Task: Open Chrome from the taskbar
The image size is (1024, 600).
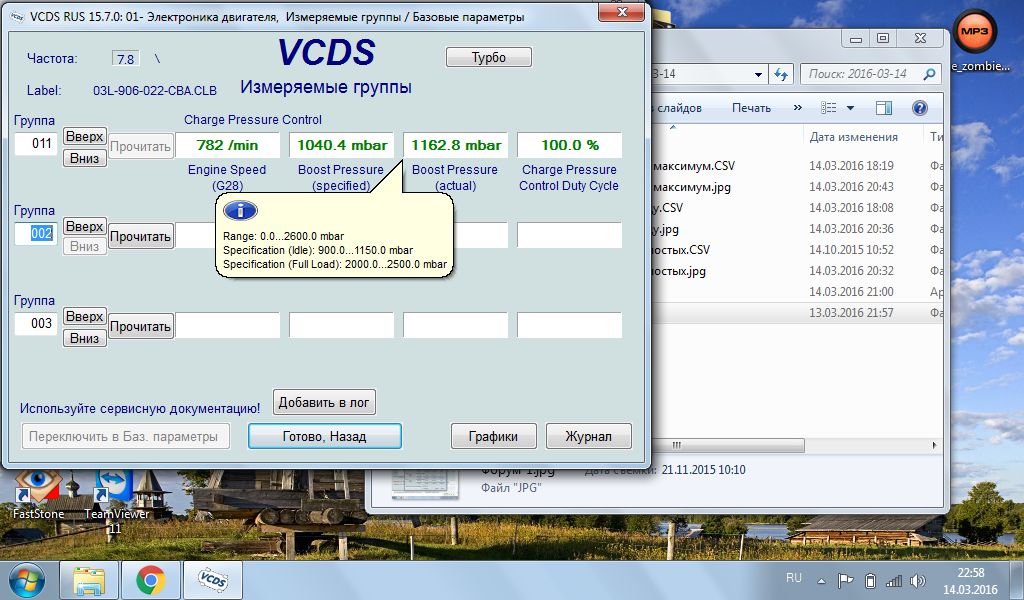Action: [x=151, y=580]
